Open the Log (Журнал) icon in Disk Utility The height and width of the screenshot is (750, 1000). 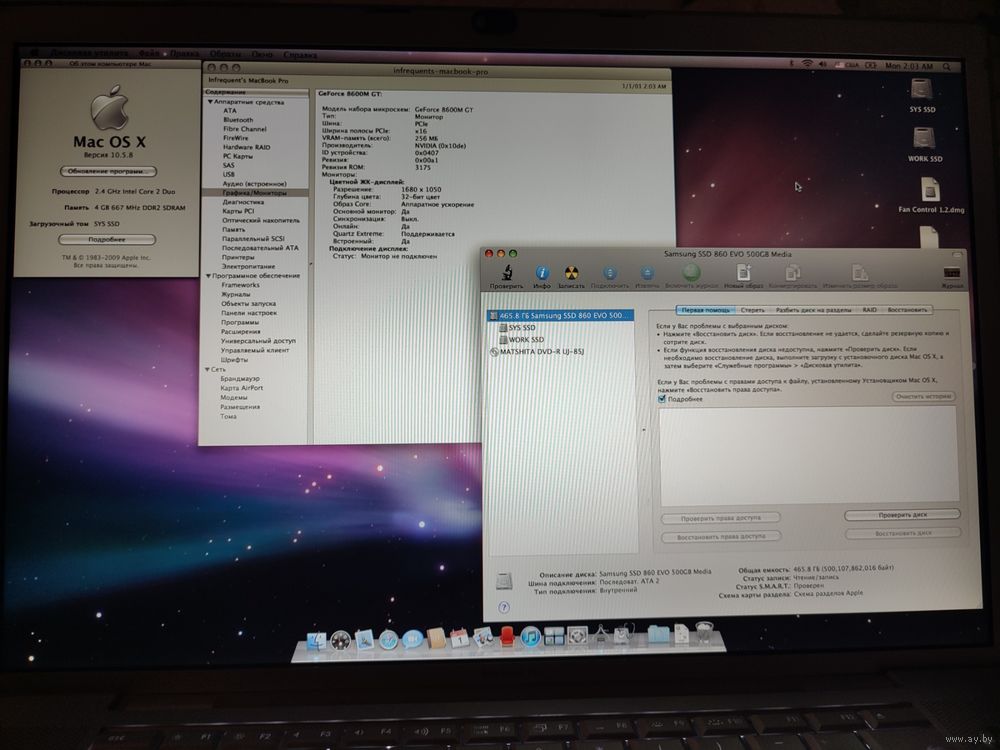tap(952, 274)
